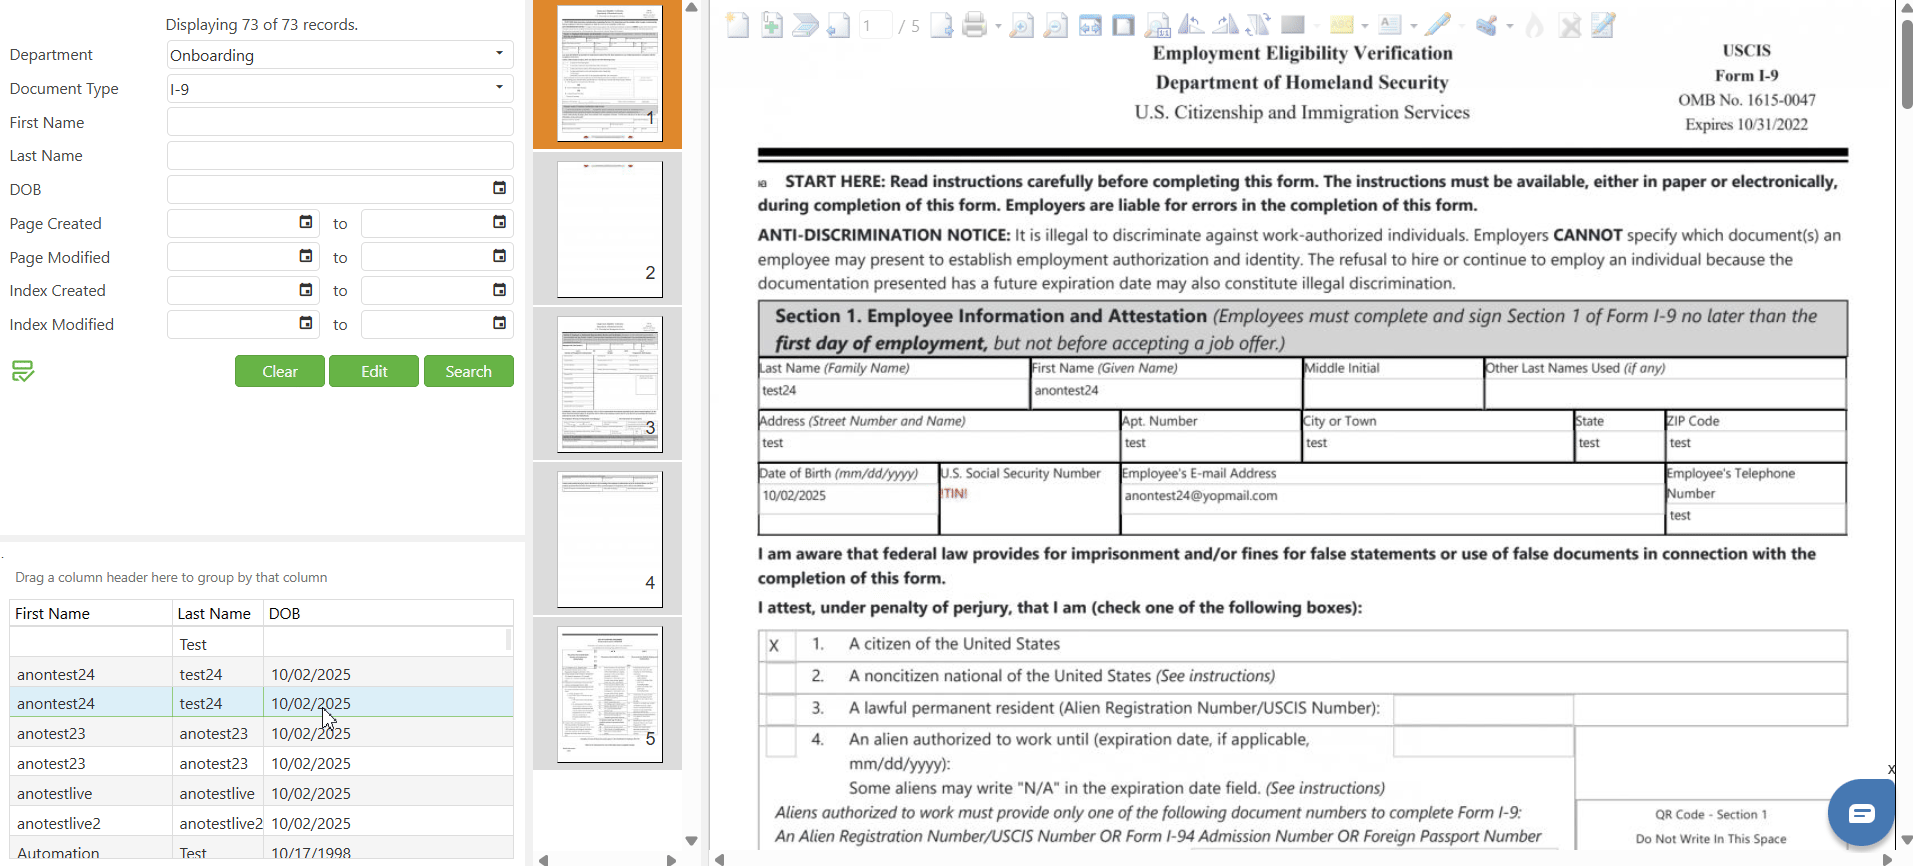Open the chat bubble widget
Viewport: 1913px width, 866px height.
pos(1861,812)
